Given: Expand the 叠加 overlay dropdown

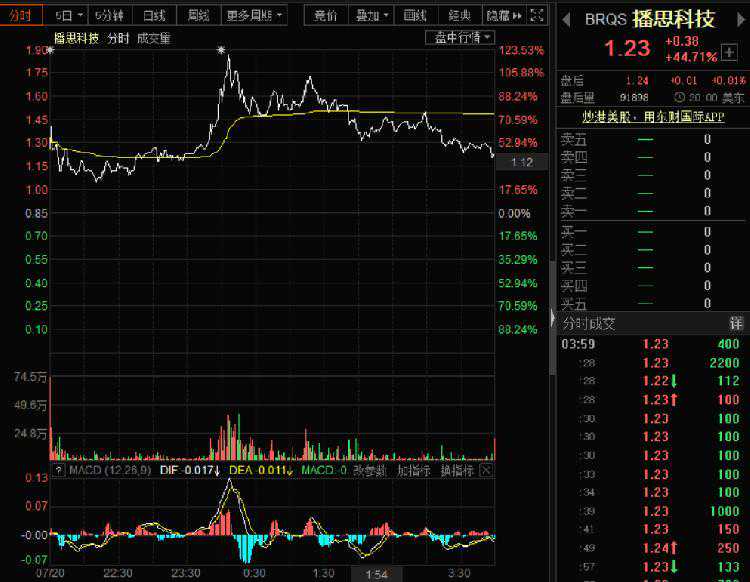Looking at the screenshot, I should 370,16.
